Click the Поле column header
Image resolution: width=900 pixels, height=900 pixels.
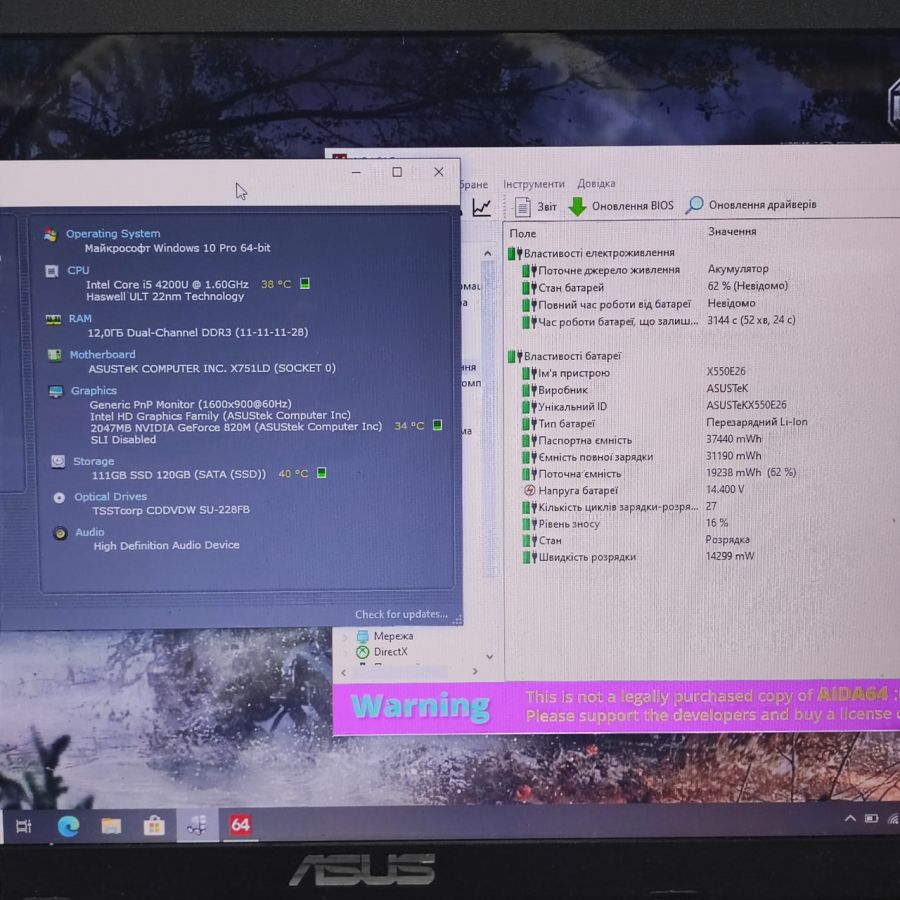pos(523,234)
